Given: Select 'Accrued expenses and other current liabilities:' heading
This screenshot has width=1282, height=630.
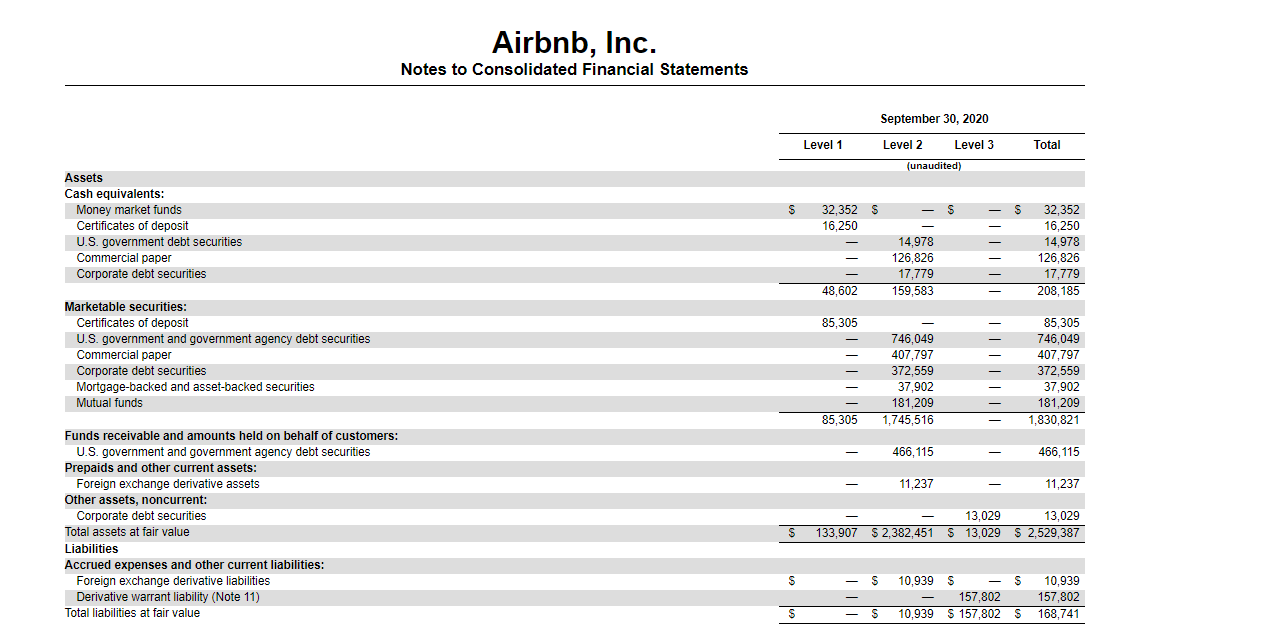Looking at the screenshot, I should point(195,565).
